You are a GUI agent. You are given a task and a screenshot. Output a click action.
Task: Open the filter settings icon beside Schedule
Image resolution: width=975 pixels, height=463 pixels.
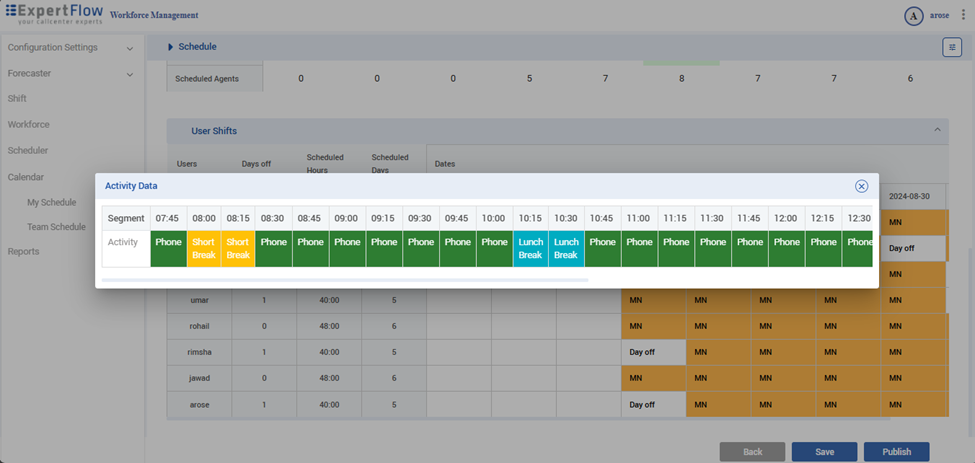point(951,47)
